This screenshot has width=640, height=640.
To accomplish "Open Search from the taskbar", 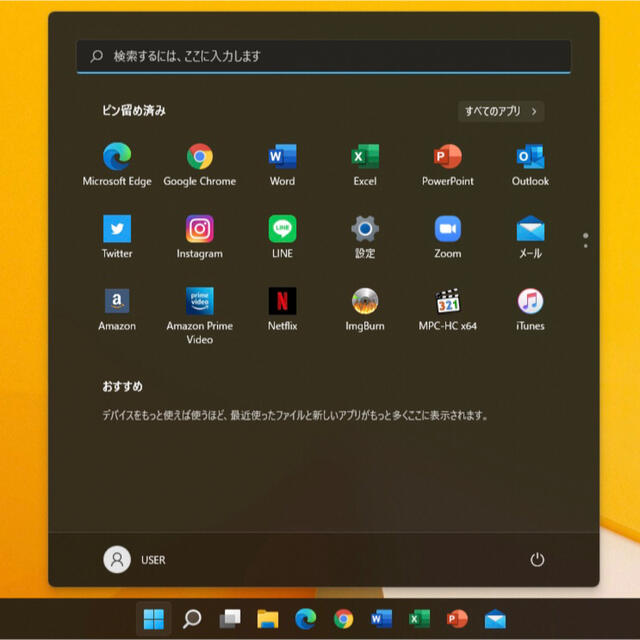I will tap(192, 619).
